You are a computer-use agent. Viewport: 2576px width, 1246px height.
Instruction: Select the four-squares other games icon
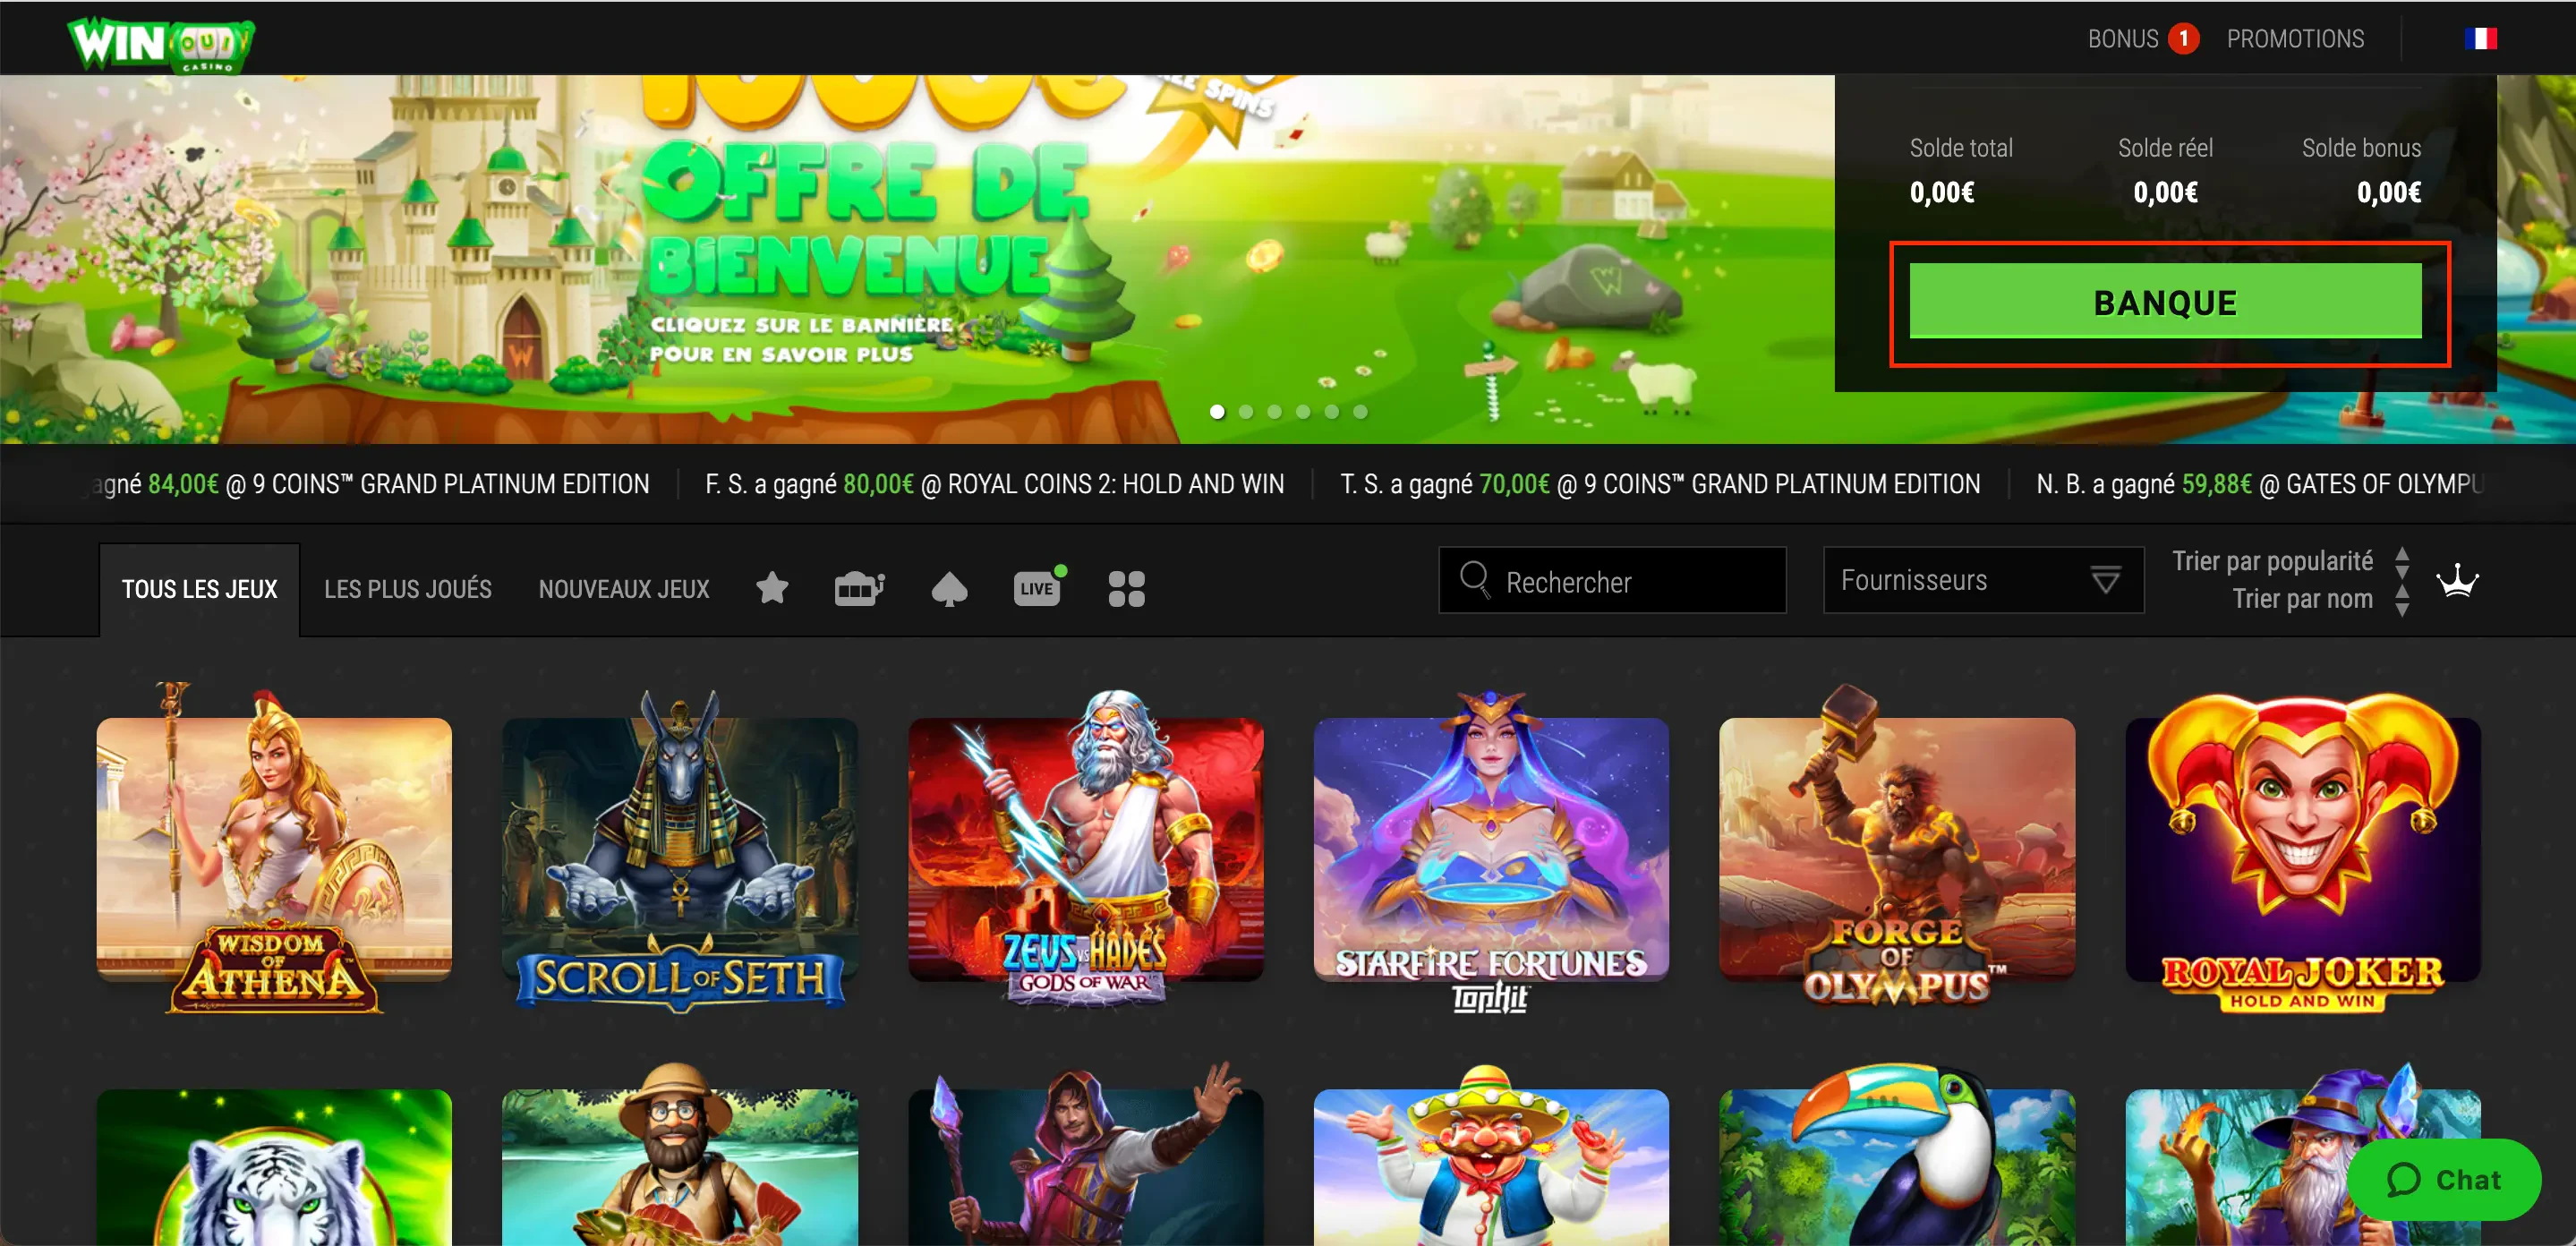coord(1126,589)
